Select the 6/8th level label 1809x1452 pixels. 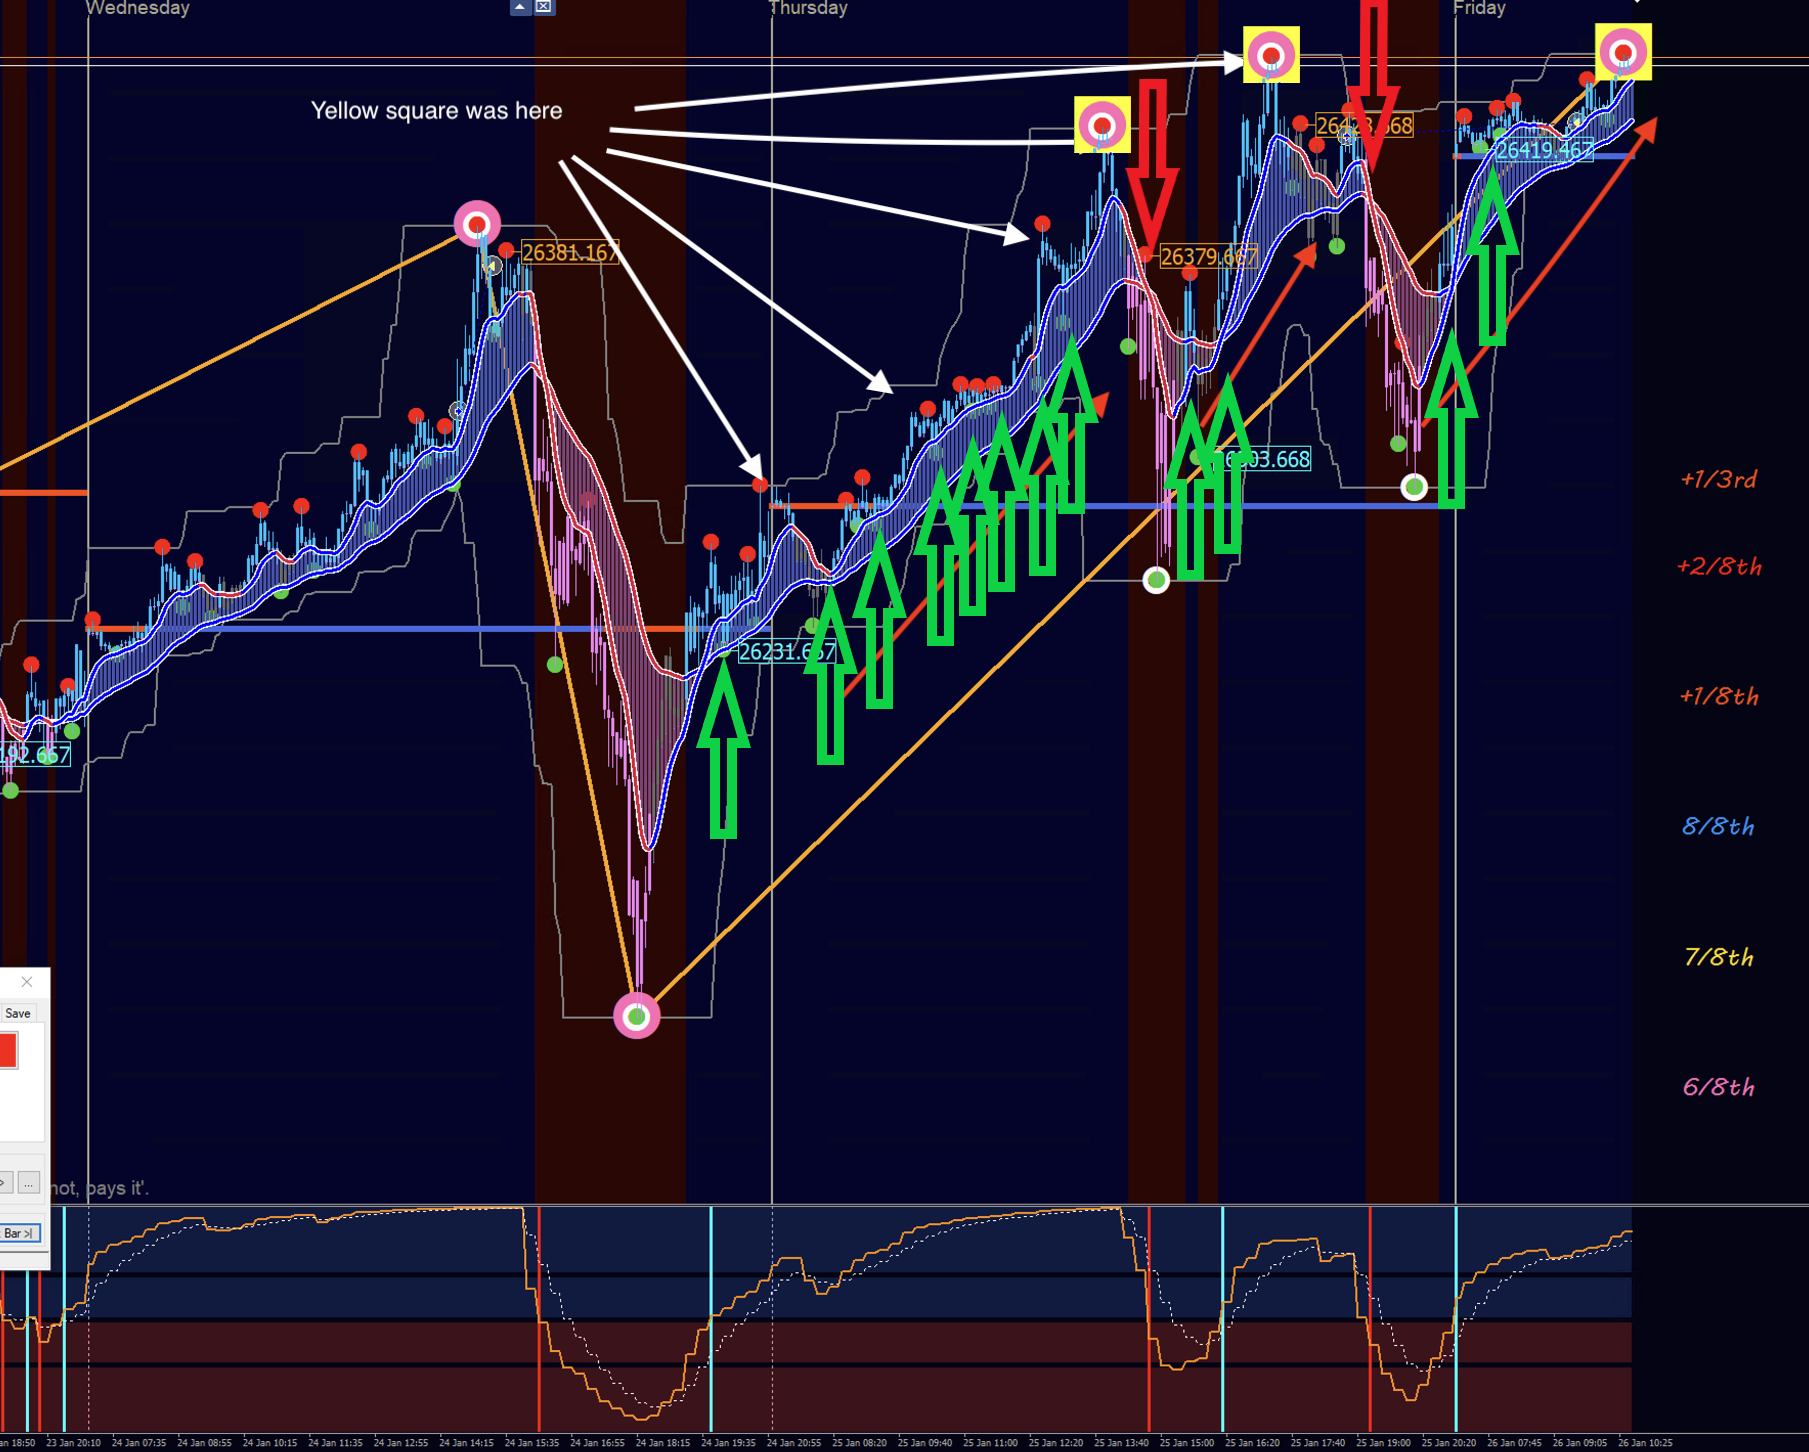(x=1718, y=1088)
